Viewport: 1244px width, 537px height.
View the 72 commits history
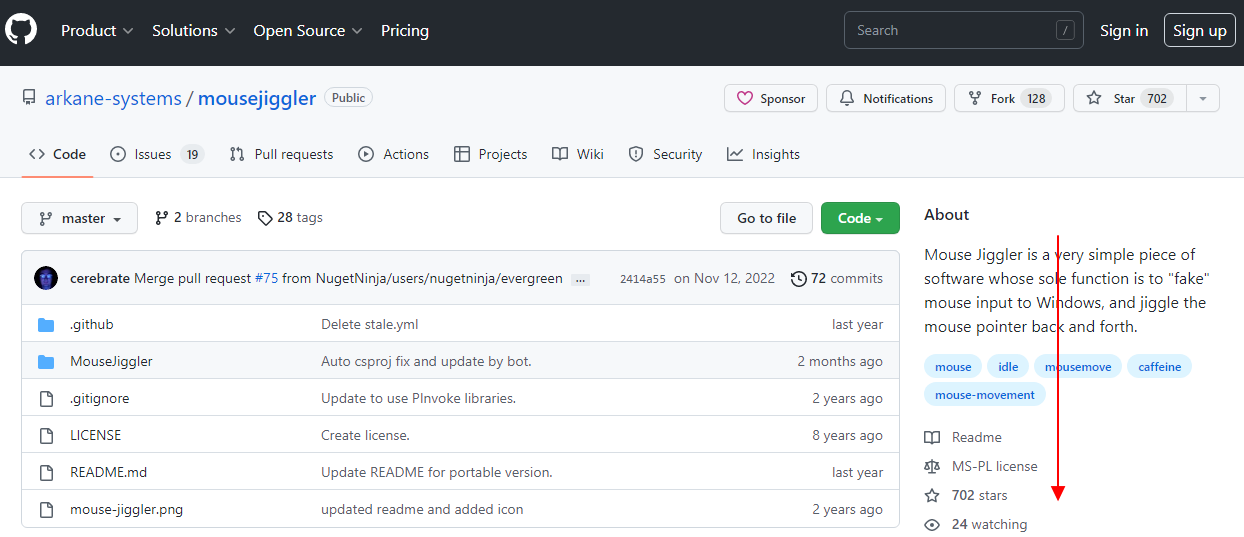(x=837, y=278)
